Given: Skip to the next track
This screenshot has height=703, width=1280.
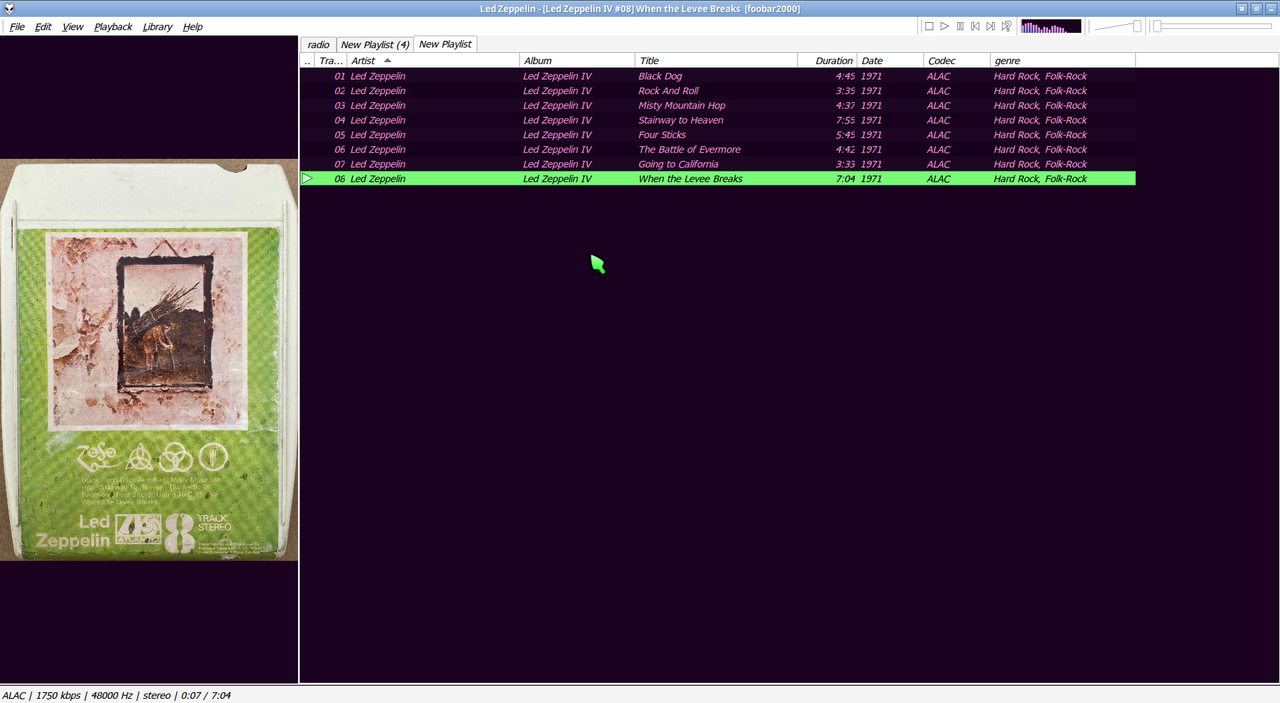Looking at the screenshot, I should click(x=991, y=27).
